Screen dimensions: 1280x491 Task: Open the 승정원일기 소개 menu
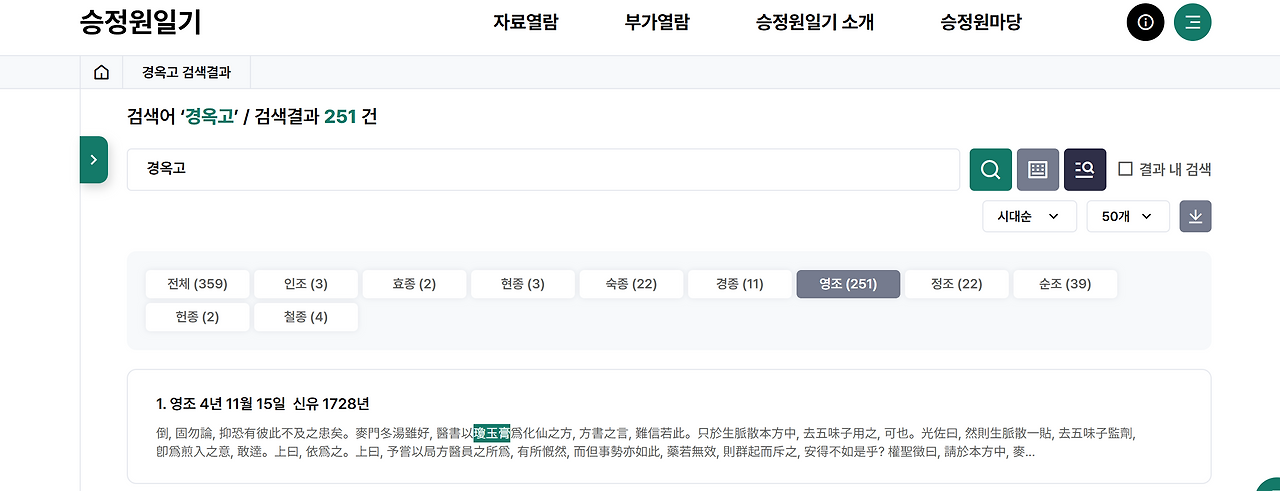point(815,22)
